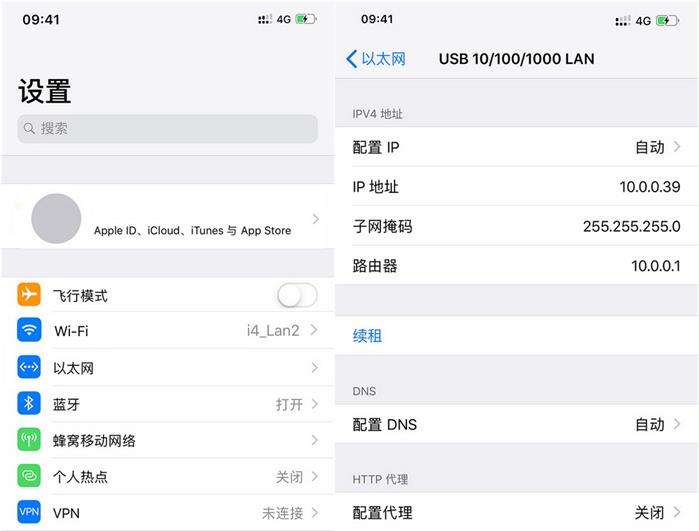The height and width of the screenshot is (531, 699).
Task: Tap hotspot status 关闭
Action: click(x=289, y=477)
